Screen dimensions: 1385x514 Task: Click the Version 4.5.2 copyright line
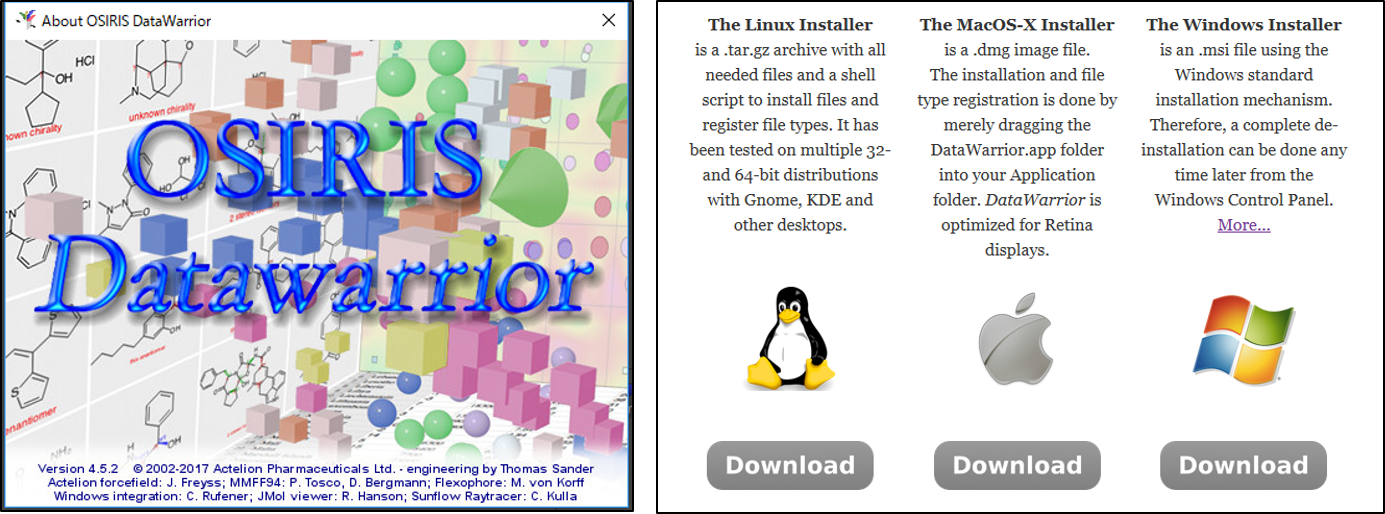[x=315, y=468]
